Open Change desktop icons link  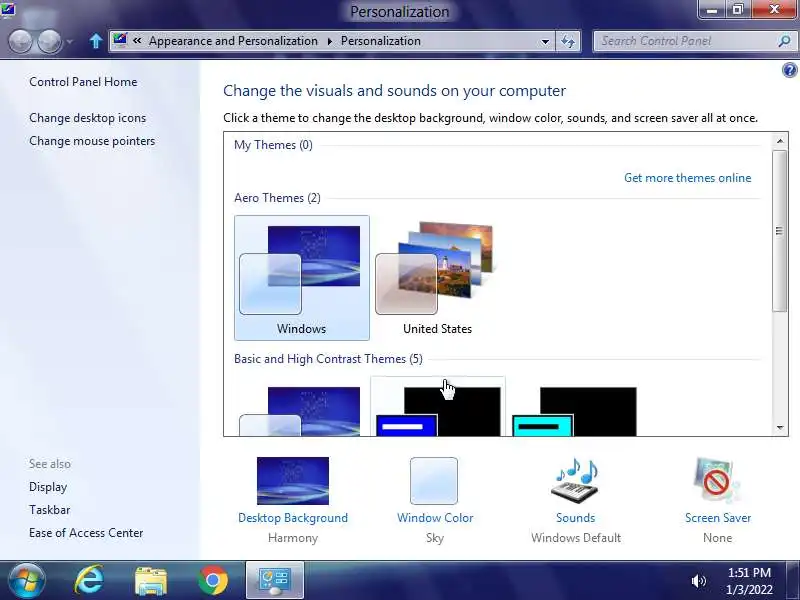[87, 118]
